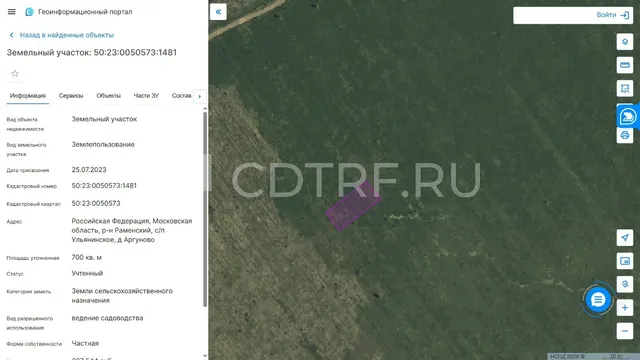Image resolution: width=640 pixels, height=360 pixels.
Task: Open the hamburger main menu
Action: tap(11, 12)
